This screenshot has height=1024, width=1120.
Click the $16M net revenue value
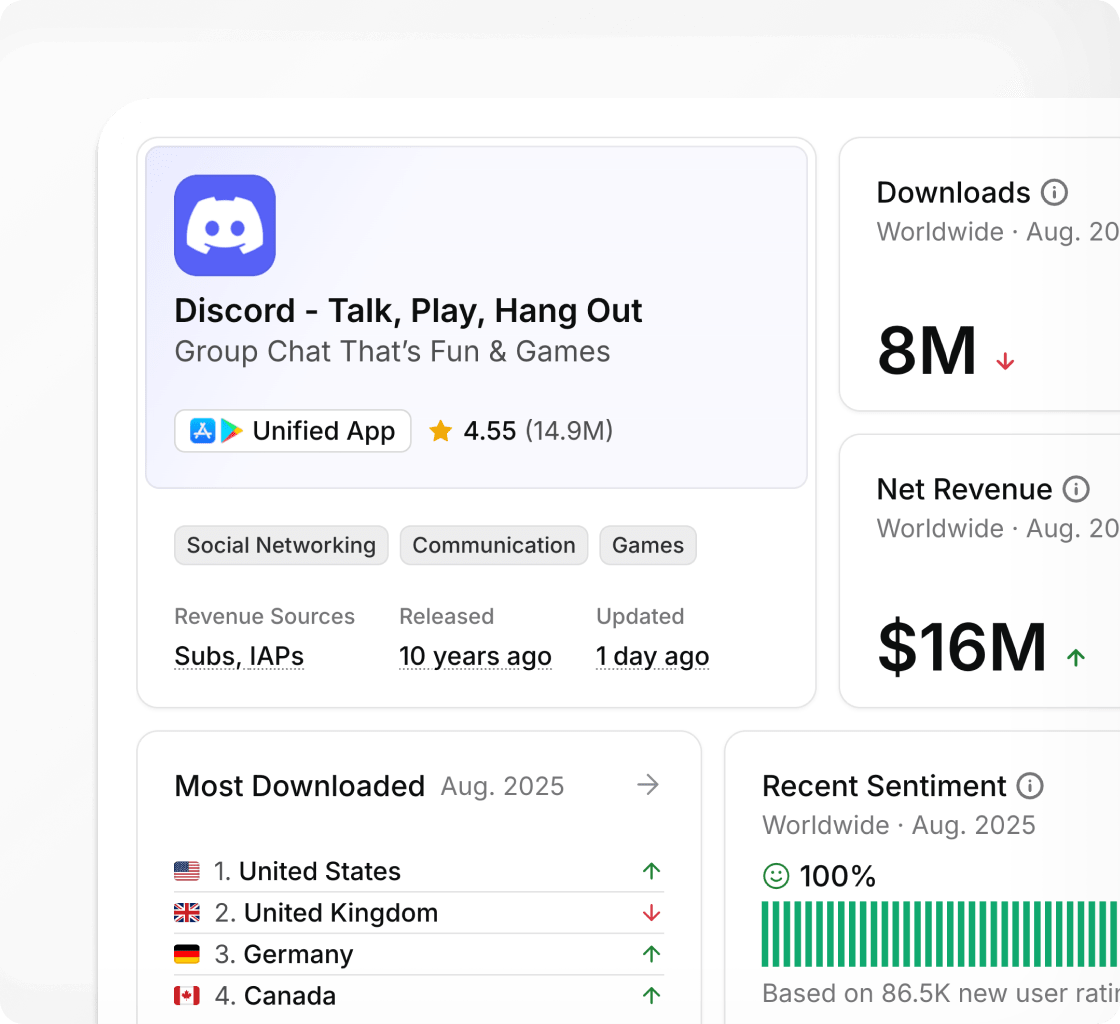pos(961,647)
